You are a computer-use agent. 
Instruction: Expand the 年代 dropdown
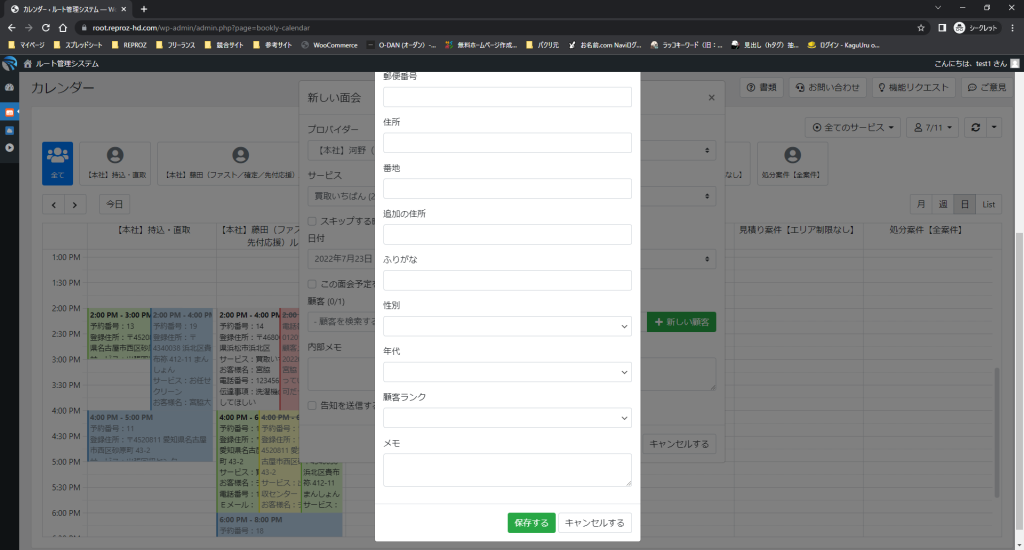point(507,372)
